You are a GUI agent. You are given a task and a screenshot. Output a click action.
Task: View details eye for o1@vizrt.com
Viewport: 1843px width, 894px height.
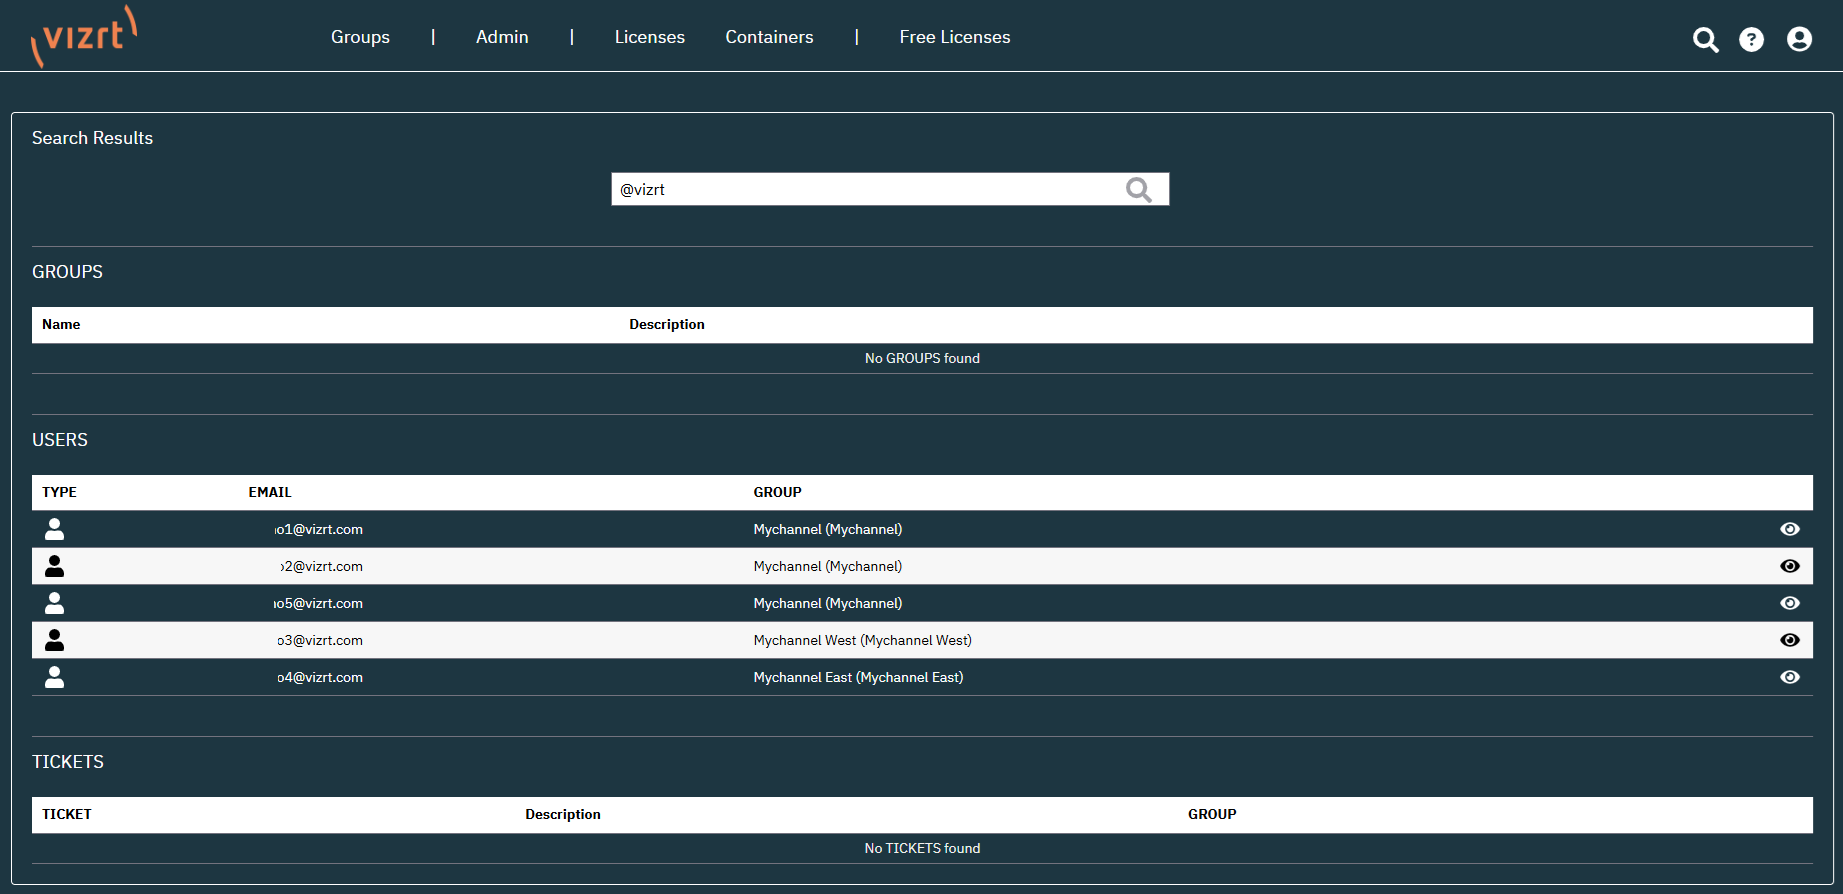tap(1790, 529)
